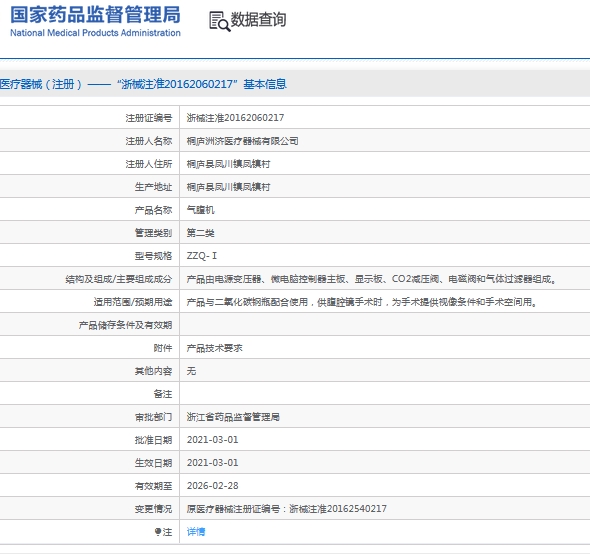Select attachment value 产品技术要求
The height and width of the screenshot is (554, 590).
[x=214, y=348]
